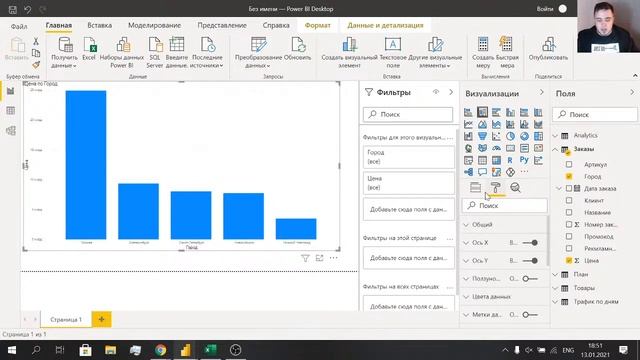Collapse the Заказы table in Fields
640x360 pixels.
point(555,149)
